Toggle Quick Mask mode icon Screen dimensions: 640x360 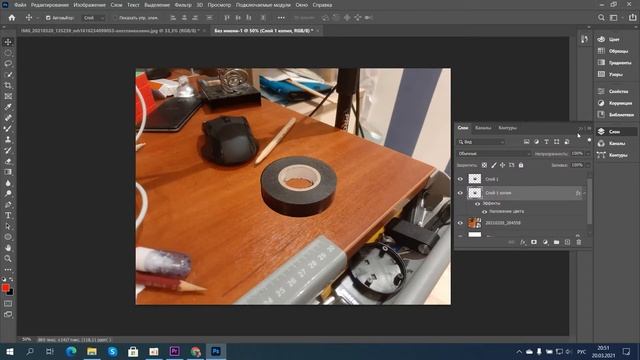(8, 304)
